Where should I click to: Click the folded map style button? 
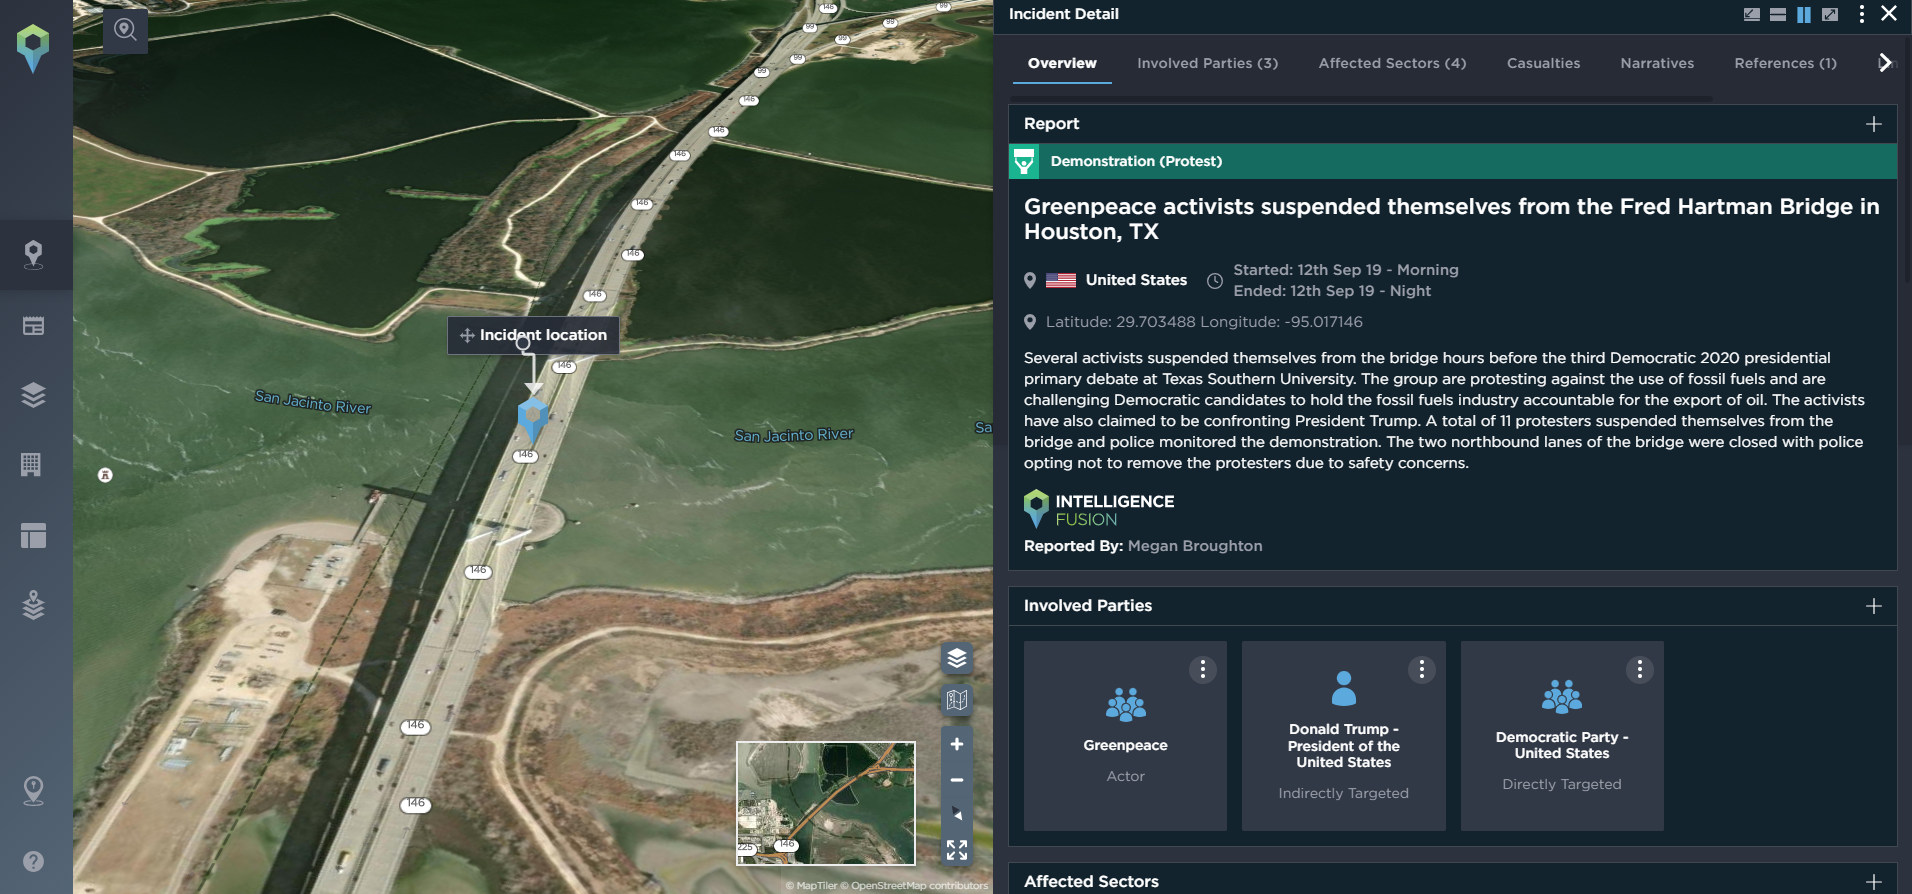[x=957, y=700]
